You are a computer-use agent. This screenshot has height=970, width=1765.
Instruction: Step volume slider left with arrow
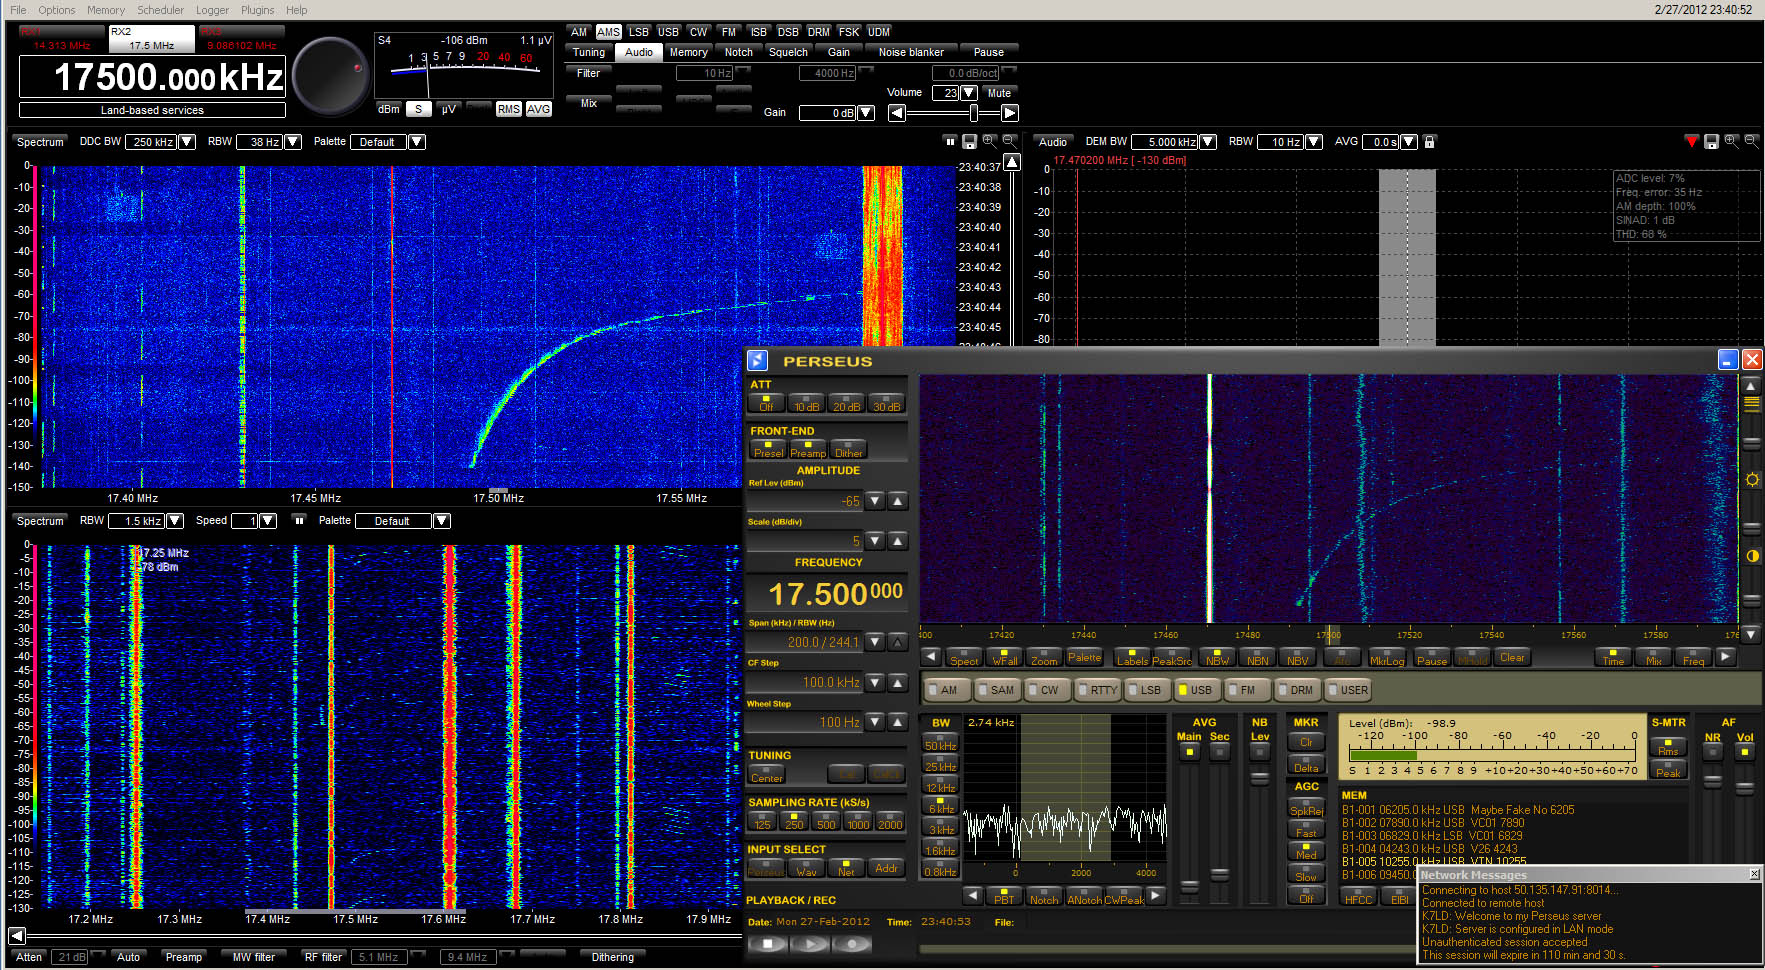point(897,113)
